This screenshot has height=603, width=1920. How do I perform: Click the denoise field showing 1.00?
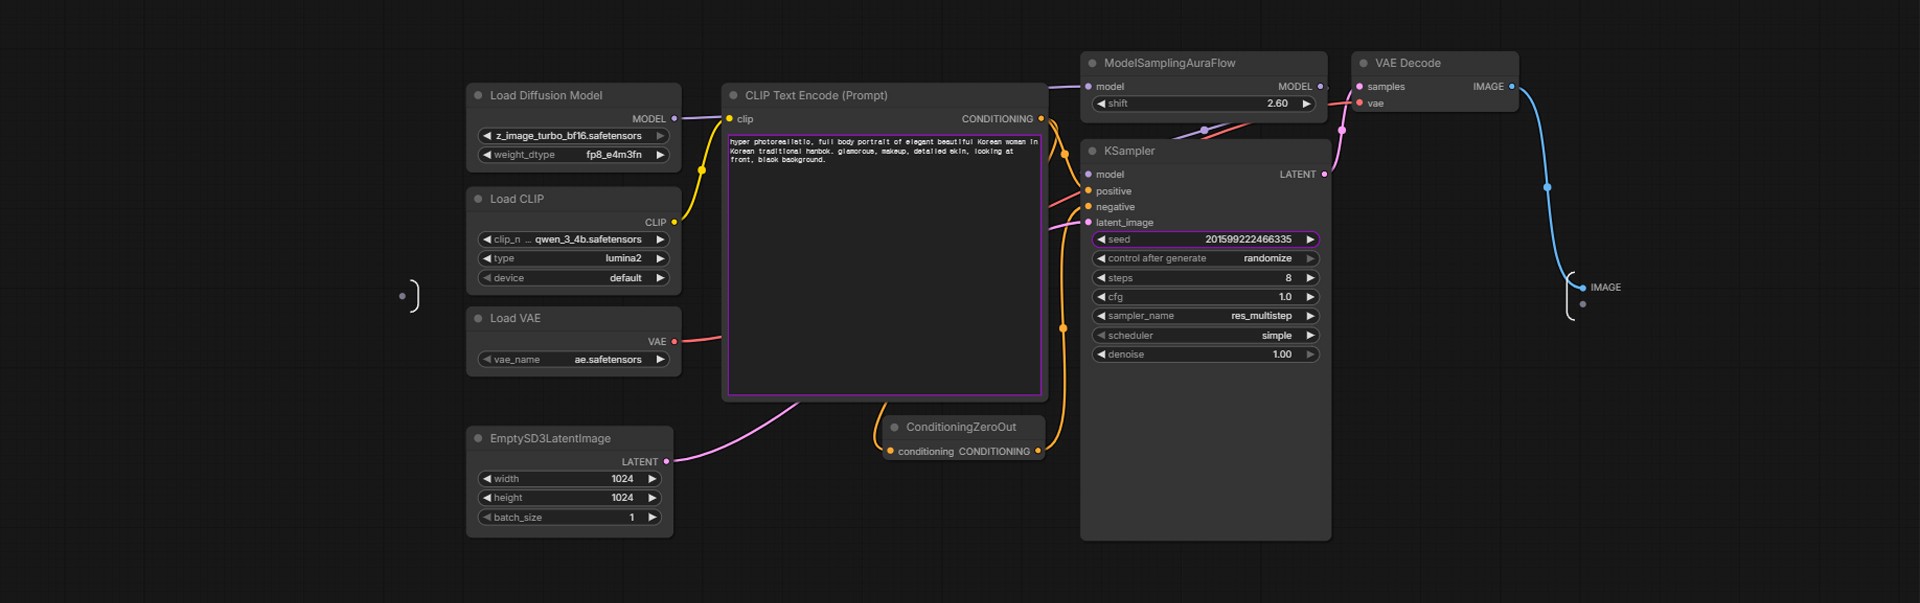pyautogui.click(x=1205, y=355)
